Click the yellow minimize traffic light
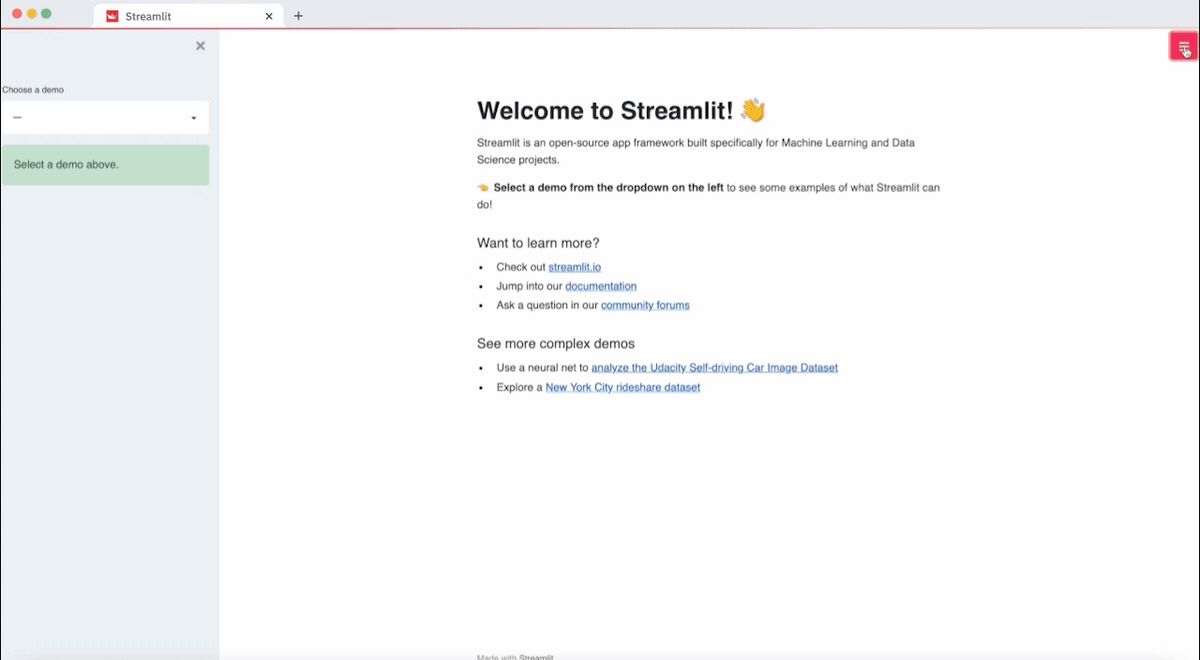Screen dimensions: 1200x660 [x=32, y=13]
